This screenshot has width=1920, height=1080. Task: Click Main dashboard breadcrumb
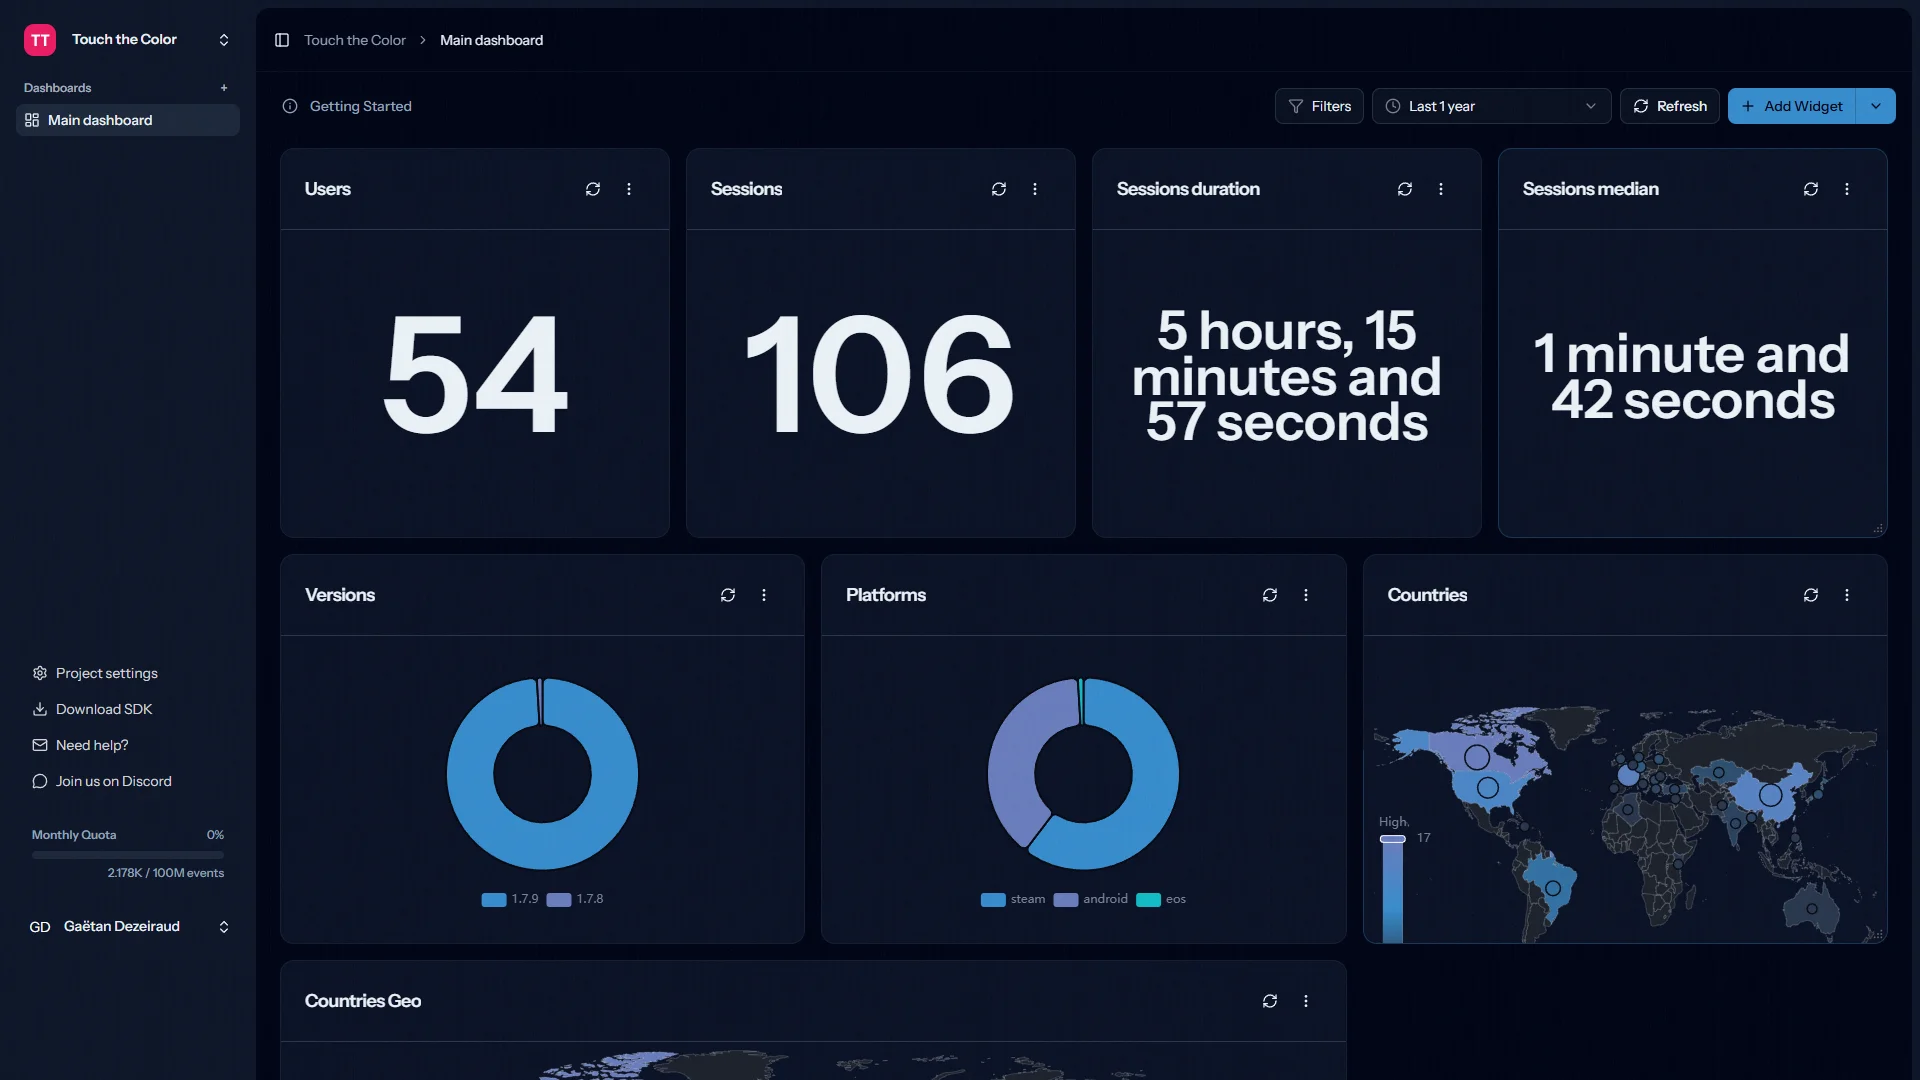pyautogui.click(x=492, y=40)
